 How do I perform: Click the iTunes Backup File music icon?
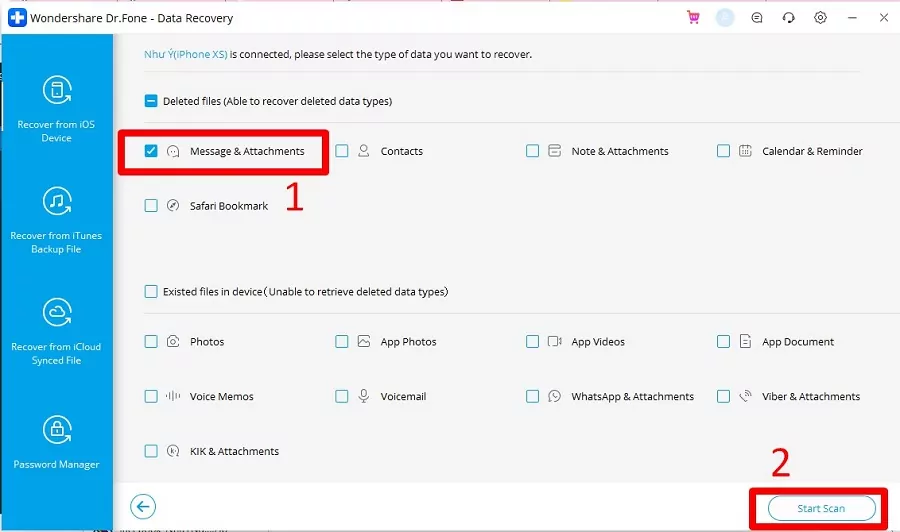(57, 201)
